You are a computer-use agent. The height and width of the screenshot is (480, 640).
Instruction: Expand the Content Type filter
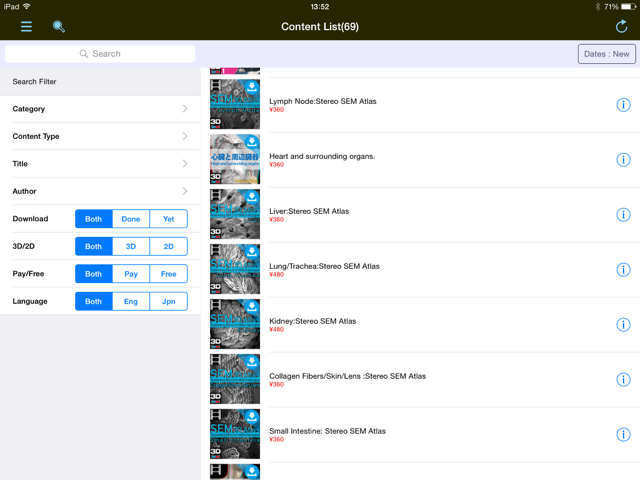point(100,136)
